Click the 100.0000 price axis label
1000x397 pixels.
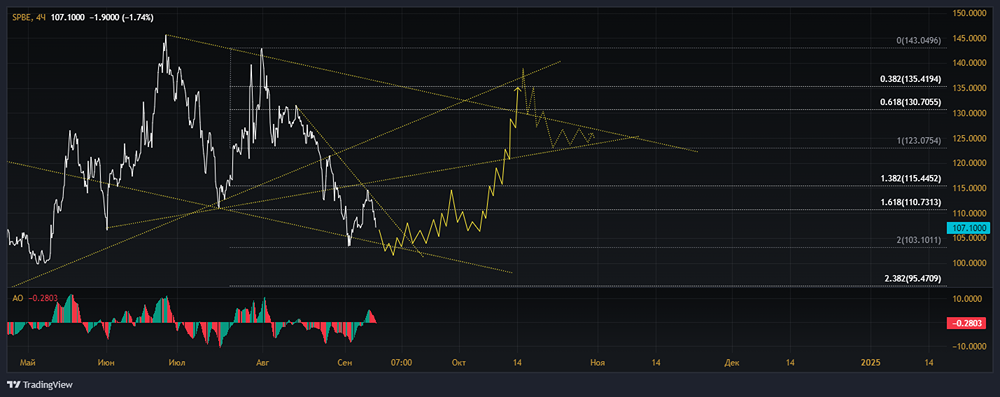(x=969, y=263)
